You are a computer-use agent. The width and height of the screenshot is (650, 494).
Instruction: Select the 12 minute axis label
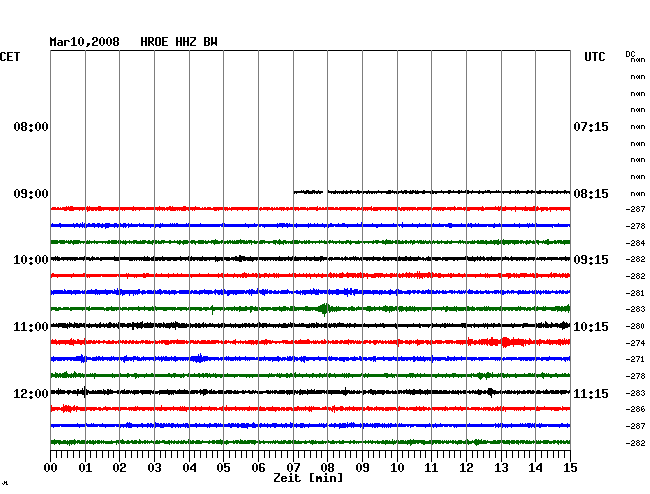[x=466, y=467]
